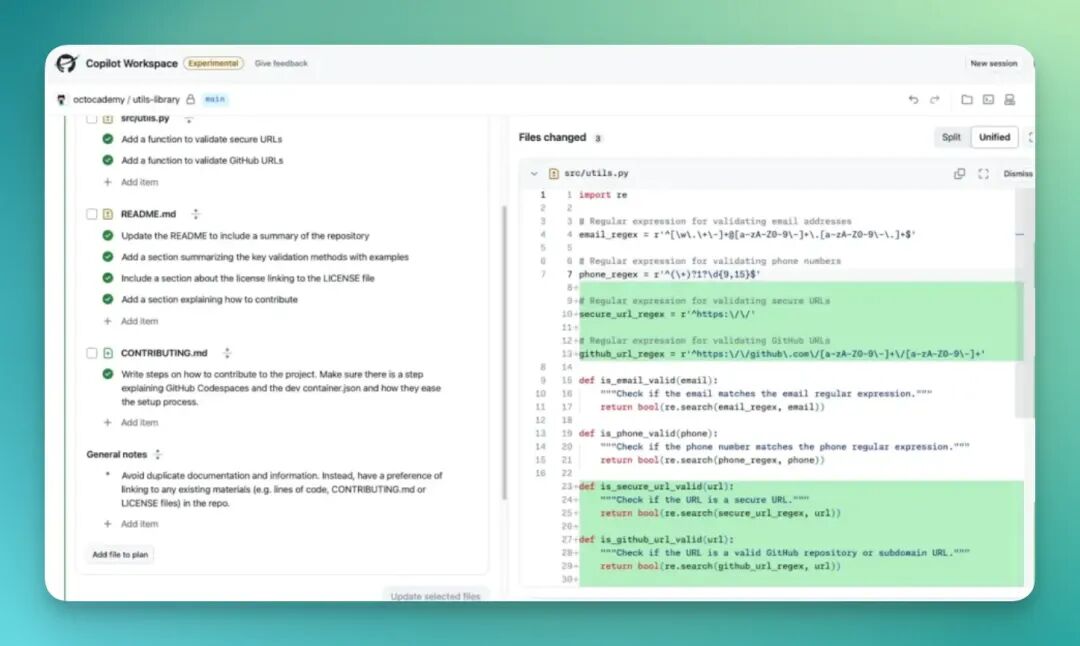Click the CONTRIBUTING.md added file icon
The image size is (1080, 646).
tap(108, 353)
